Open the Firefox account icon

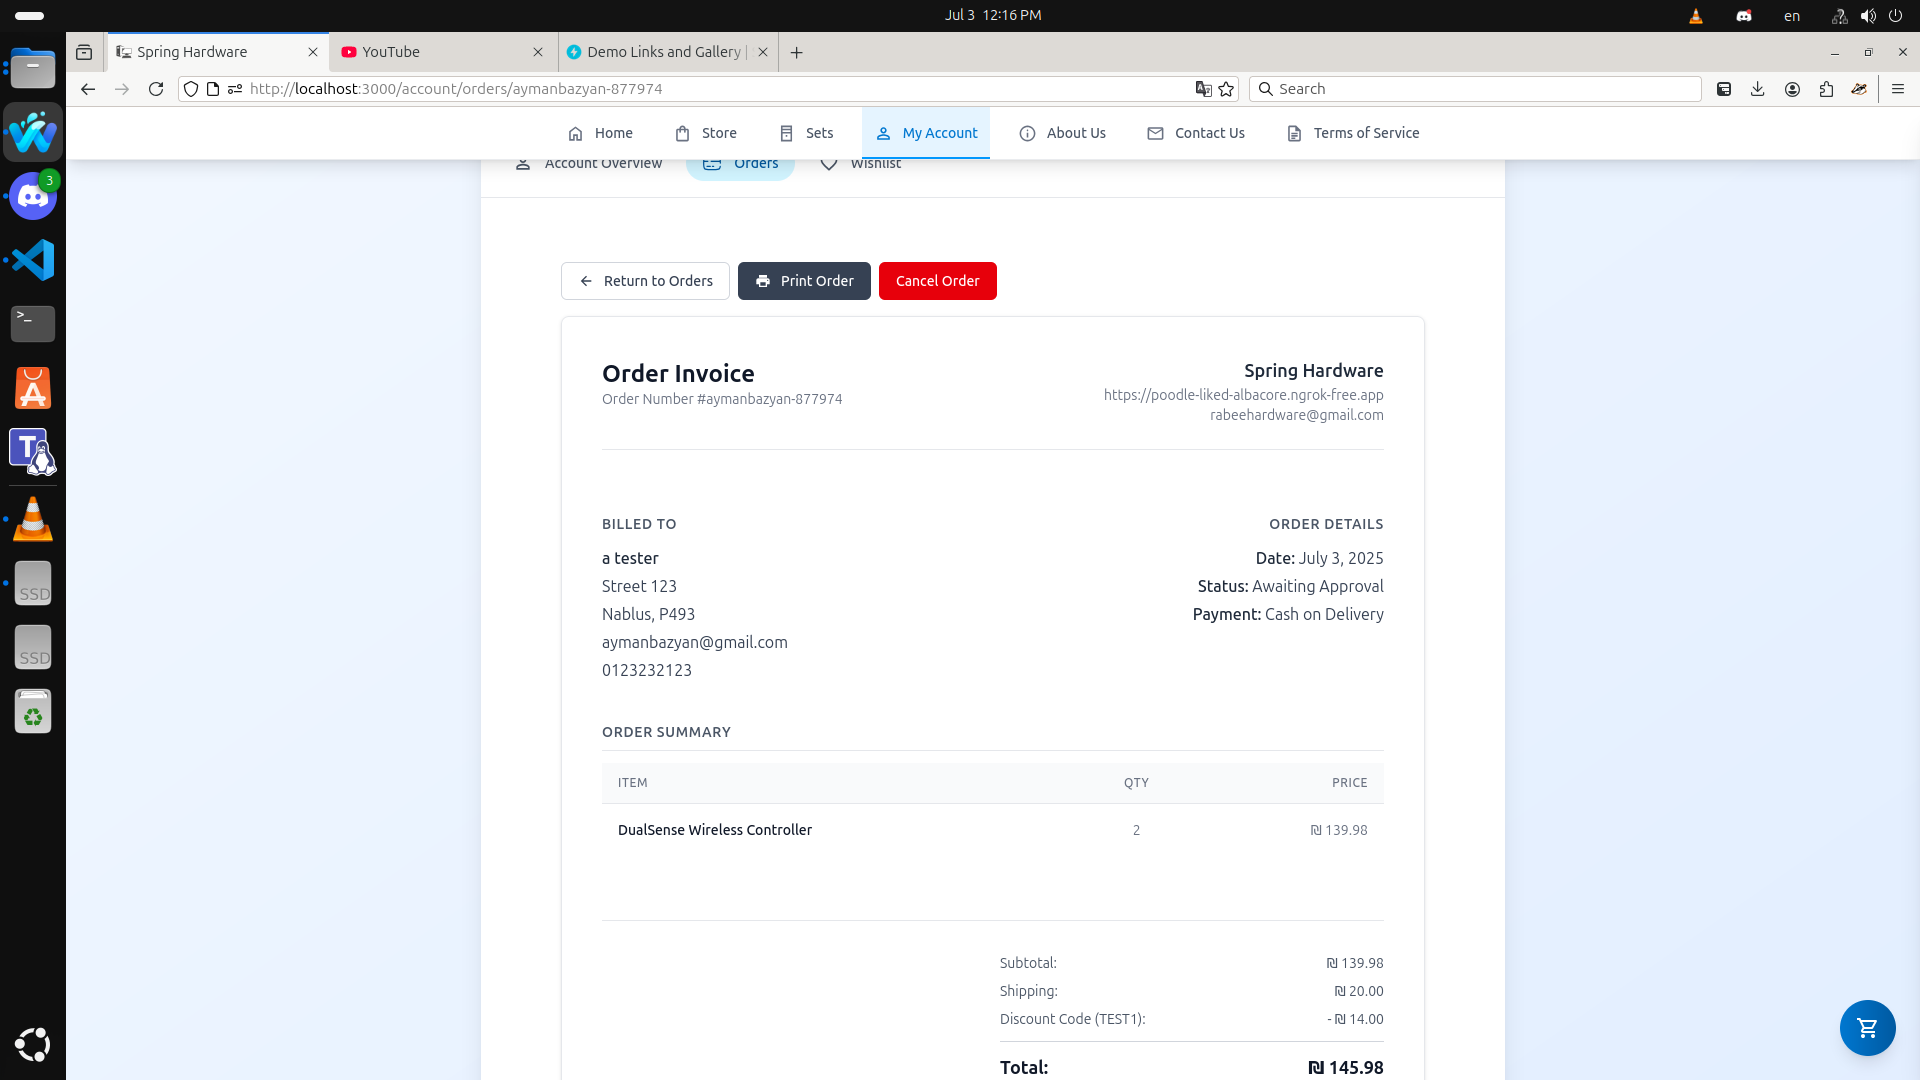pos(1792,89)
